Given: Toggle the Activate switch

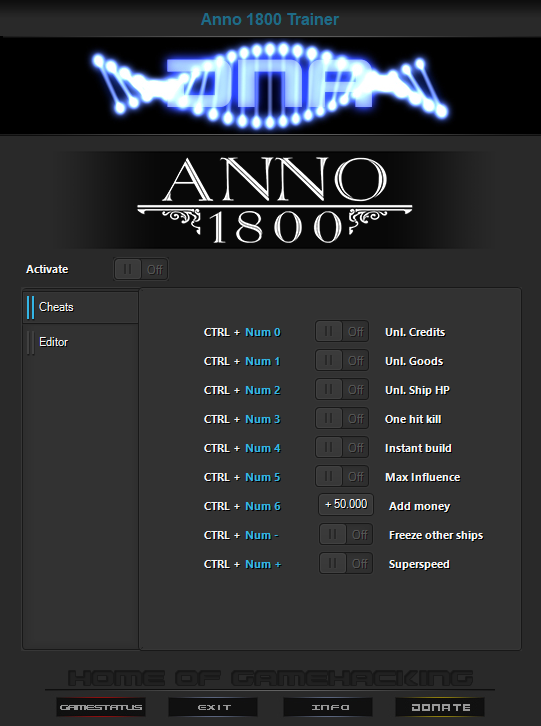Looking at the screenshot, I should (x=141, y=269).
